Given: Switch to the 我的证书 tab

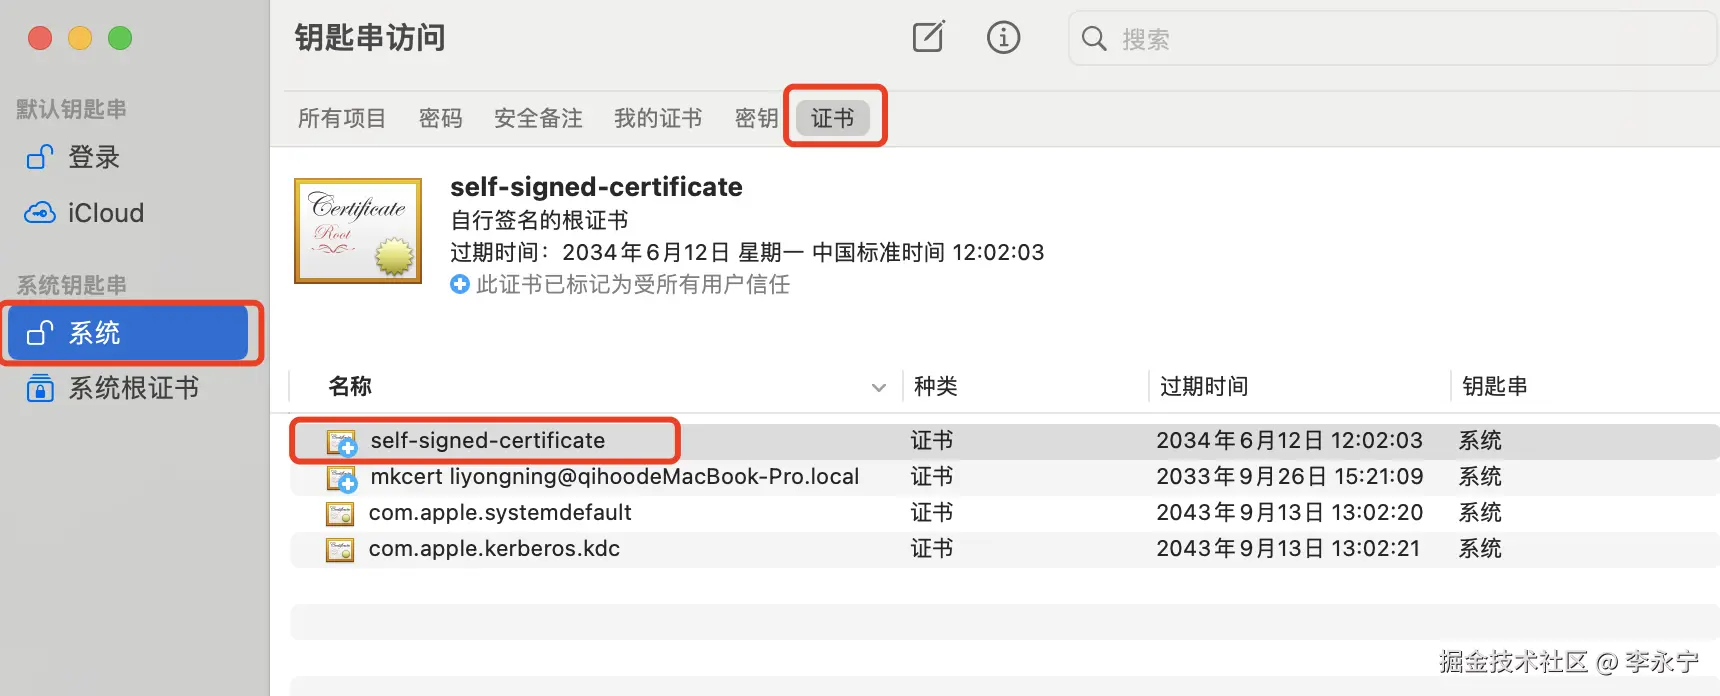Looking at the screenshot, I should [658, 118].
